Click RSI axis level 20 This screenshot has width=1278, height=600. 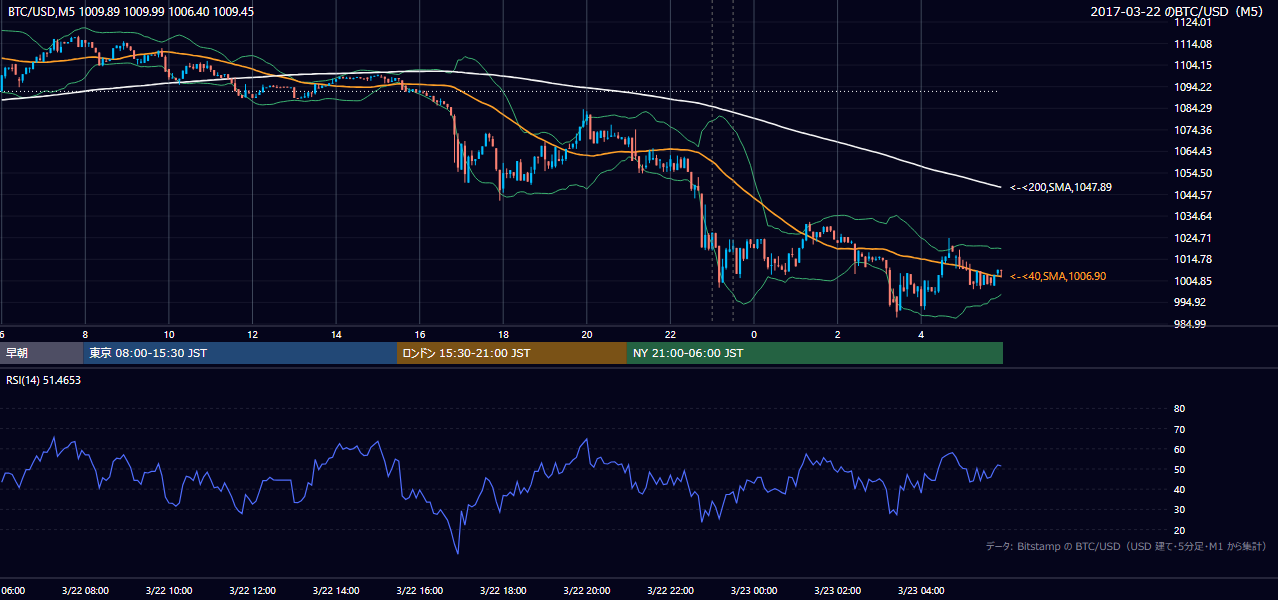pos(1179,530)
